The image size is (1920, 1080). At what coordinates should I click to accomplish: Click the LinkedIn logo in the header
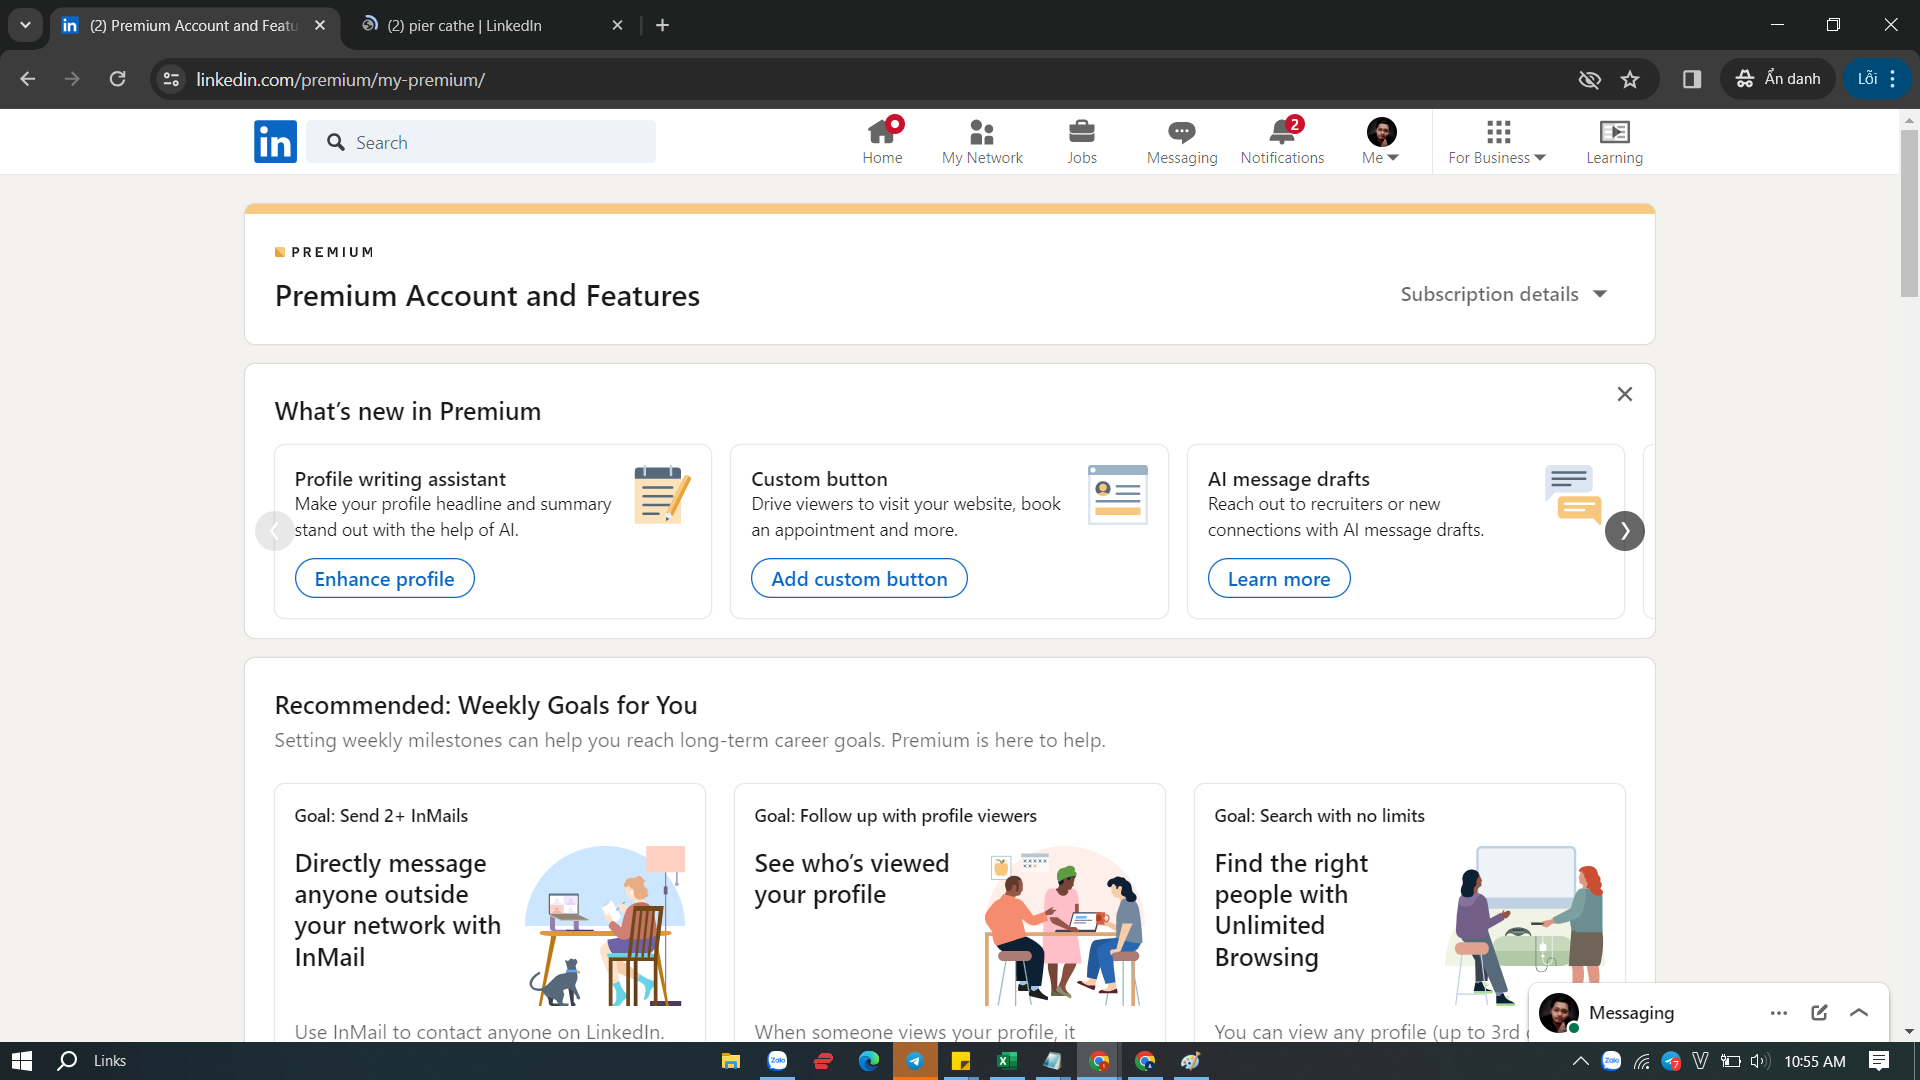point(275,142)
